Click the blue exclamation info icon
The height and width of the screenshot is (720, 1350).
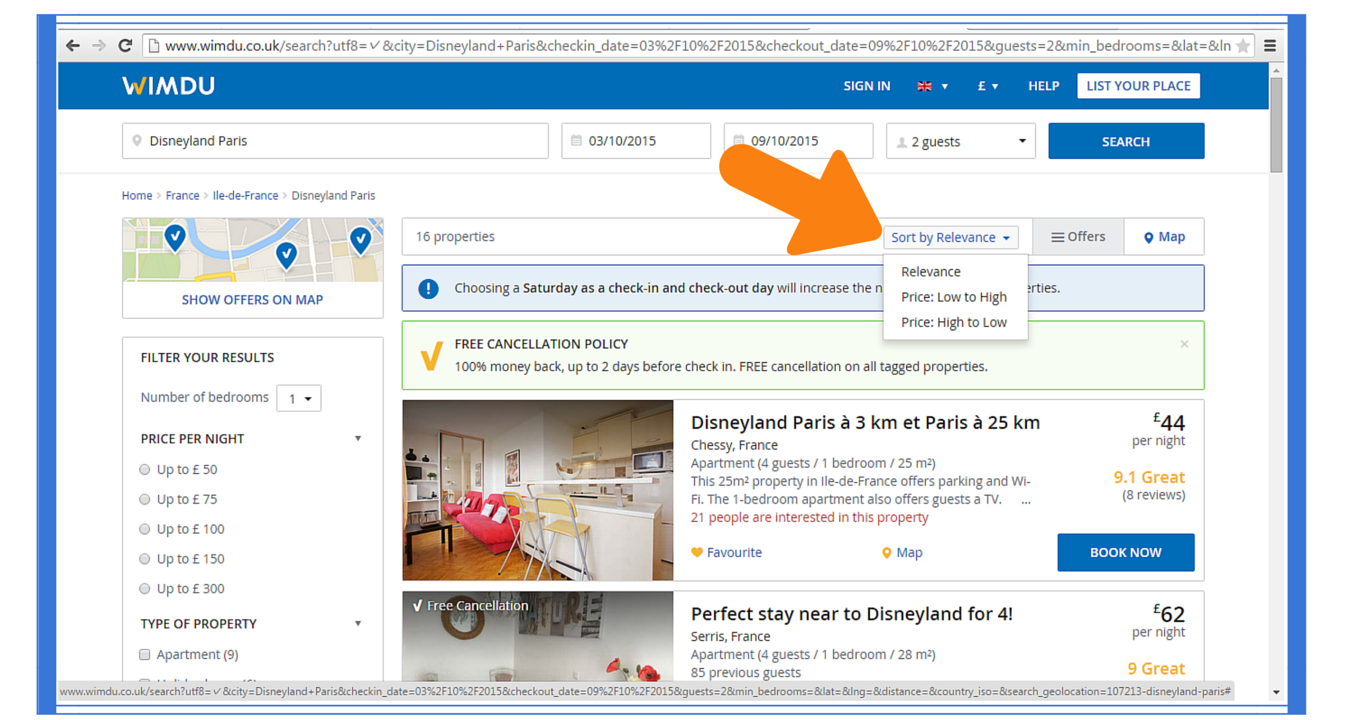click(x=428, y=288)
